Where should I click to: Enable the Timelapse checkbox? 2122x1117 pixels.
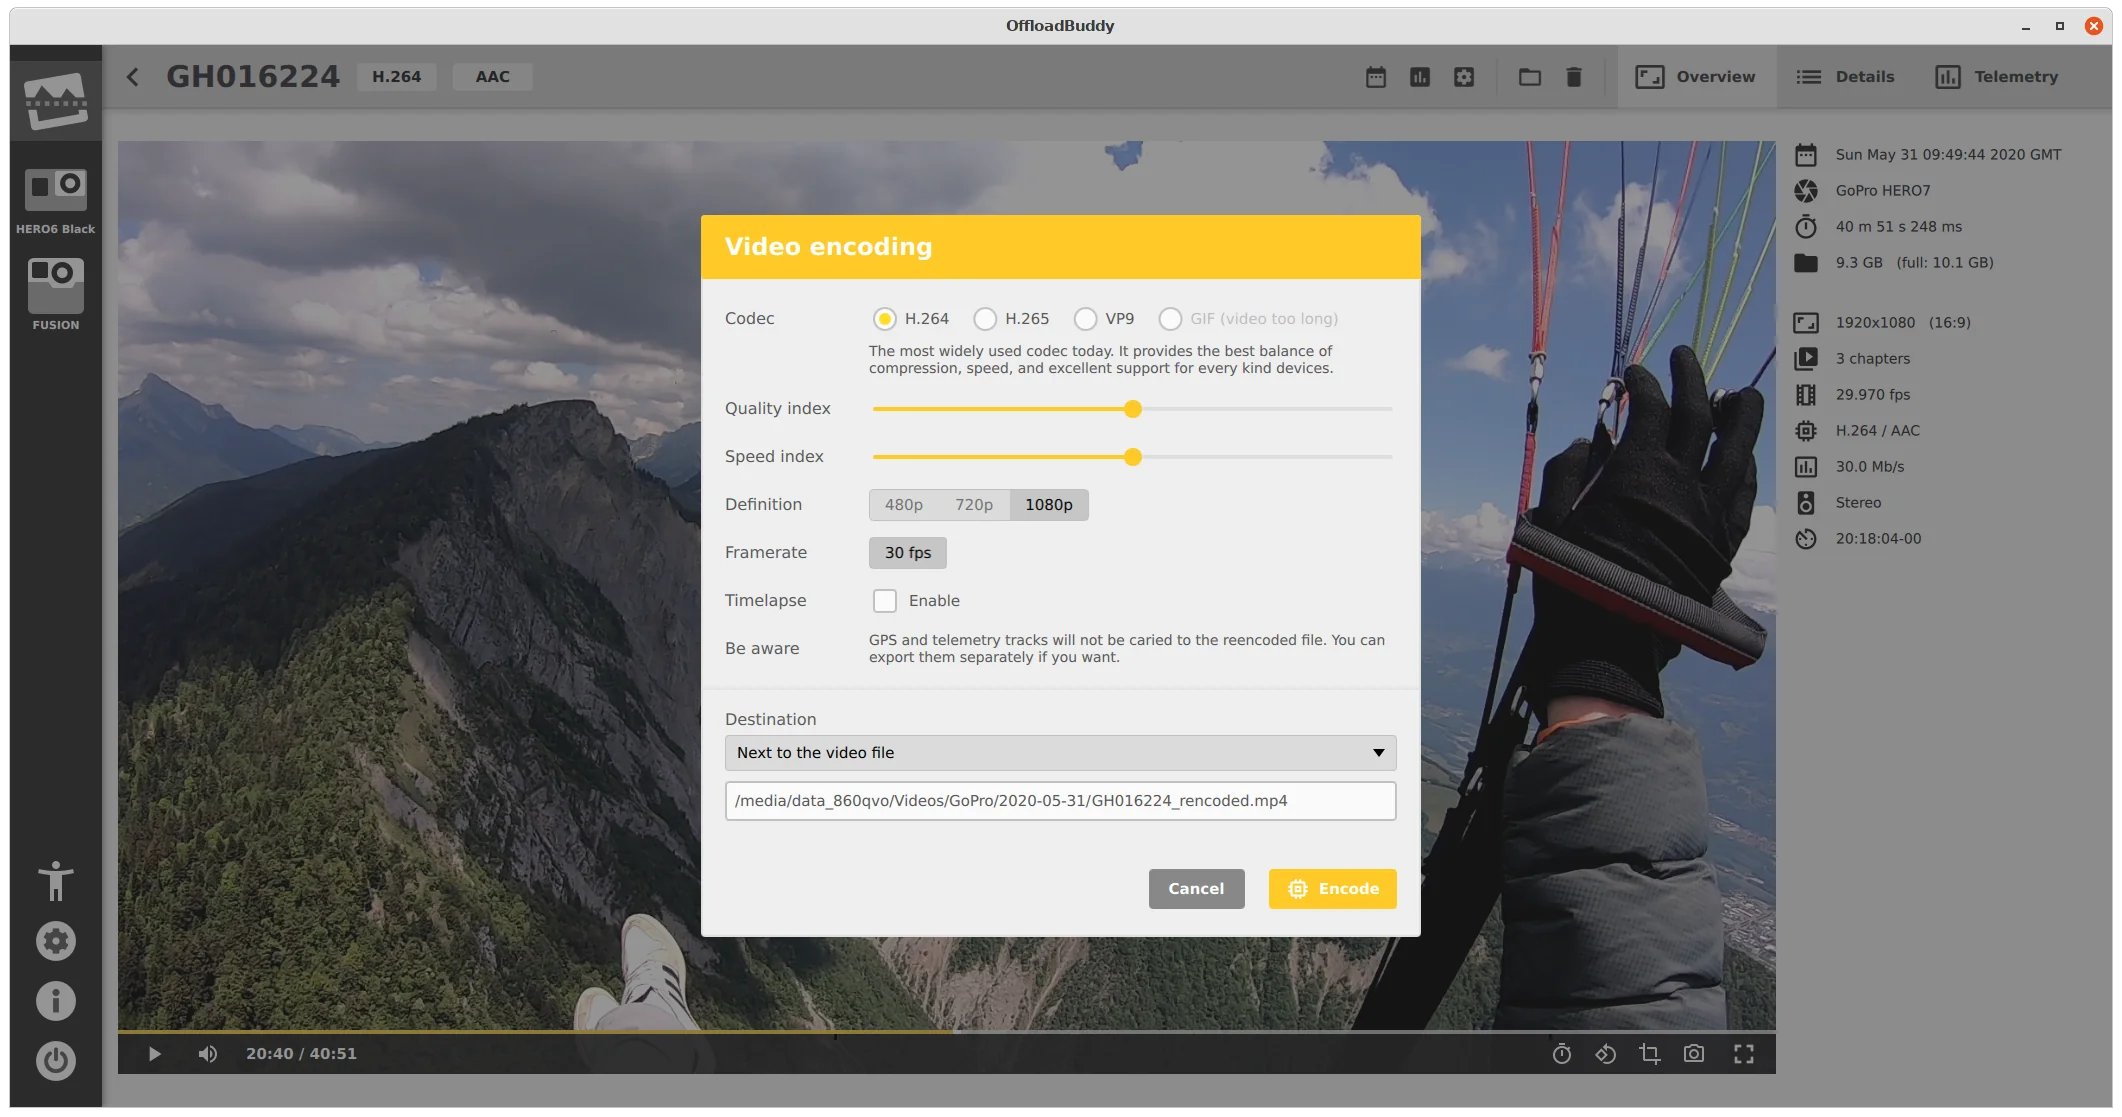[x=885, y=601]
